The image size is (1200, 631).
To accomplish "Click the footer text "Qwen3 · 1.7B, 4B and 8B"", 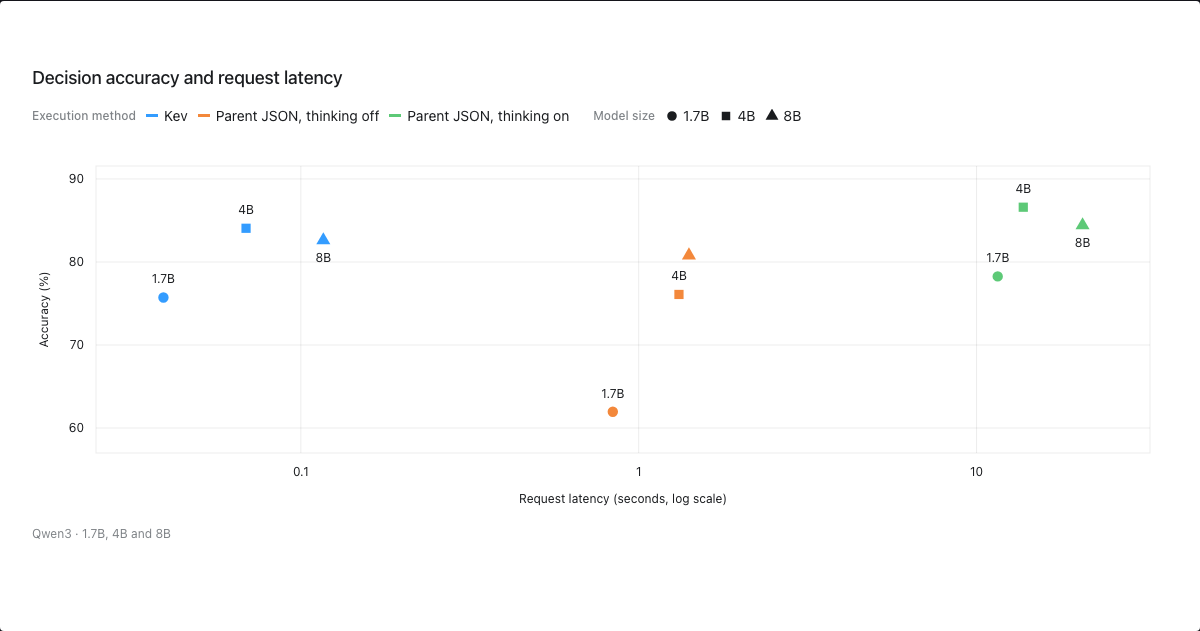I will coord(101,533).
